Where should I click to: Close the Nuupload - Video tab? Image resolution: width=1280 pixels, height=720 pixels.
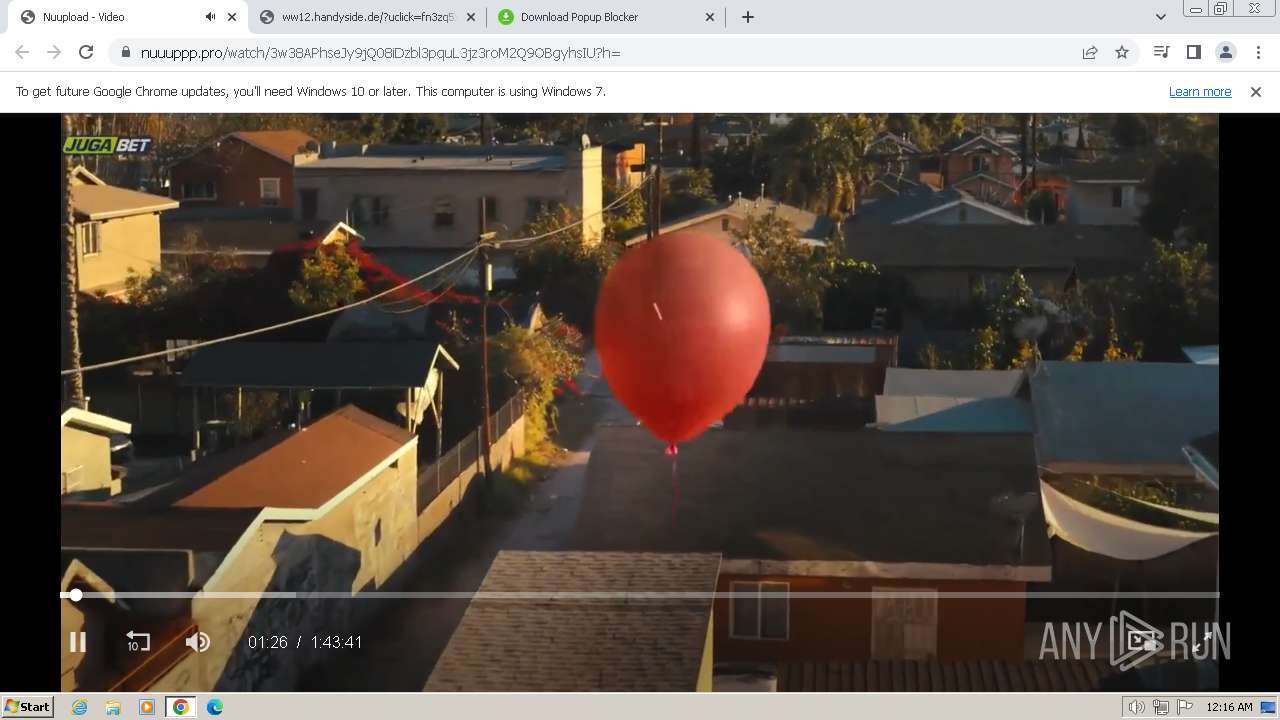pyautogui.click(x=232, y=17)
